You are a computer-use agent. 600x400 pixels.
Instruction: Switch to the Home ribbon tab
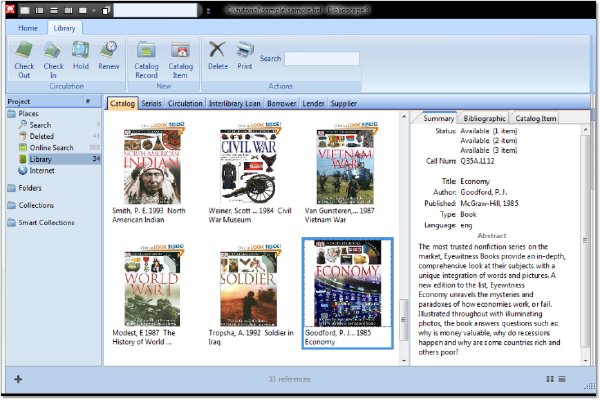pyautogui.click(x=28, y=28)
